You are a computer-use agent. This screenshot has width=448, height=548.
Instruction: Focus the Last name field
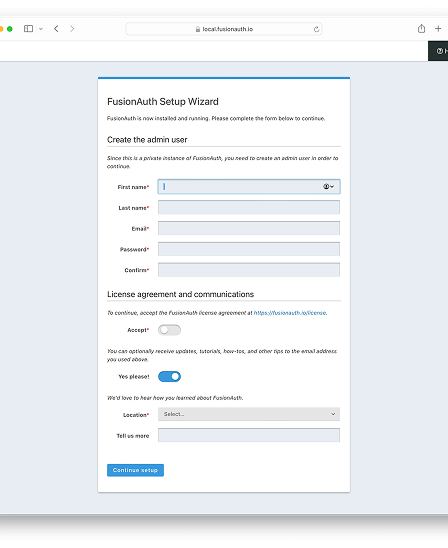click(x=249, y=207)
